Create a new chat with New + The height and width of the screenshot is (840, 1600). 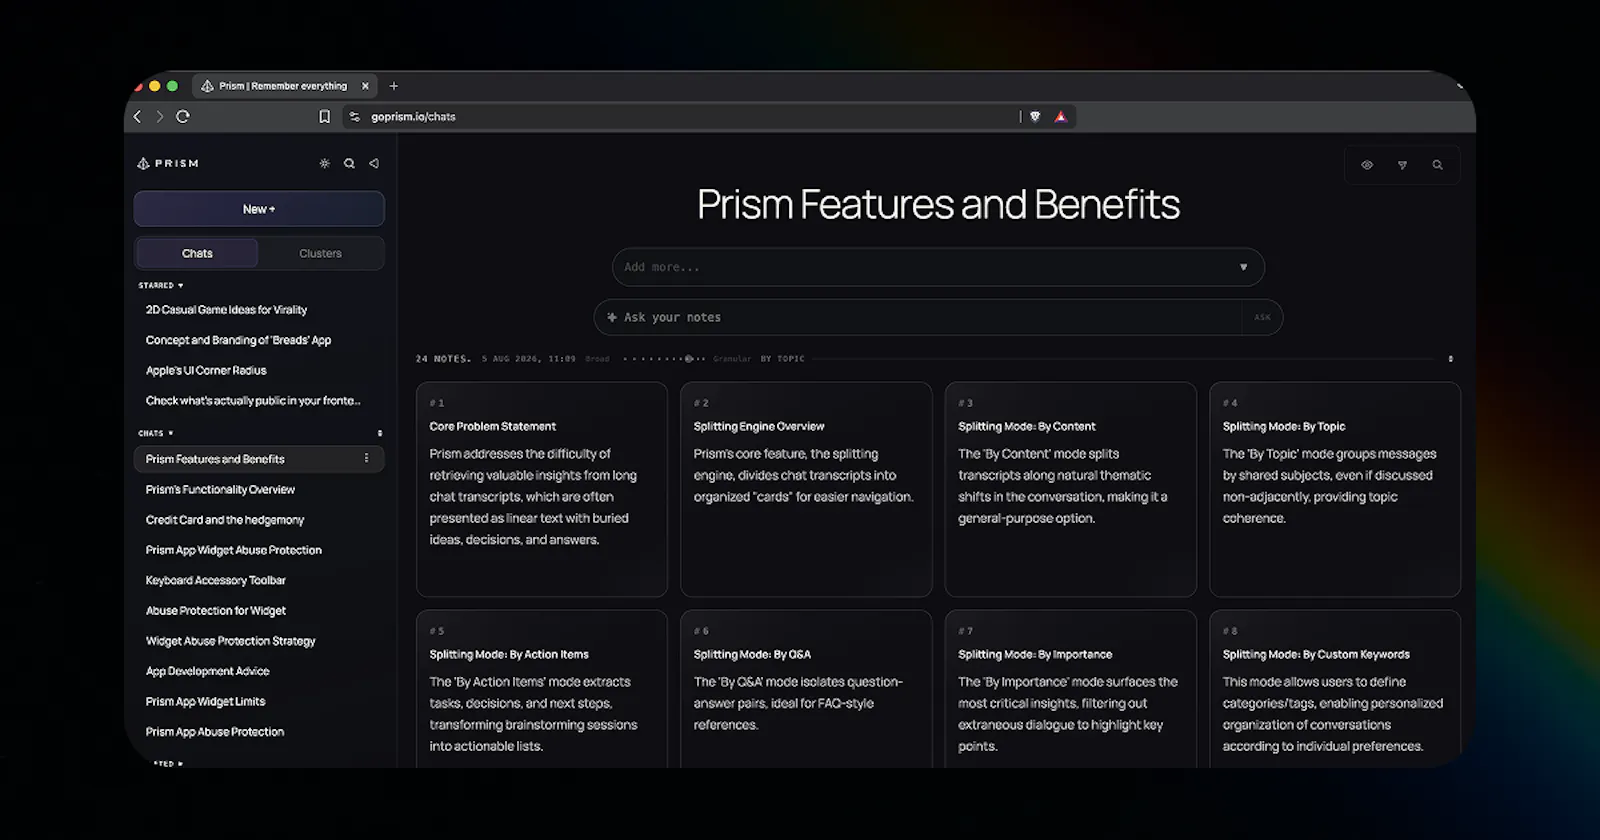tap(259, 209)
